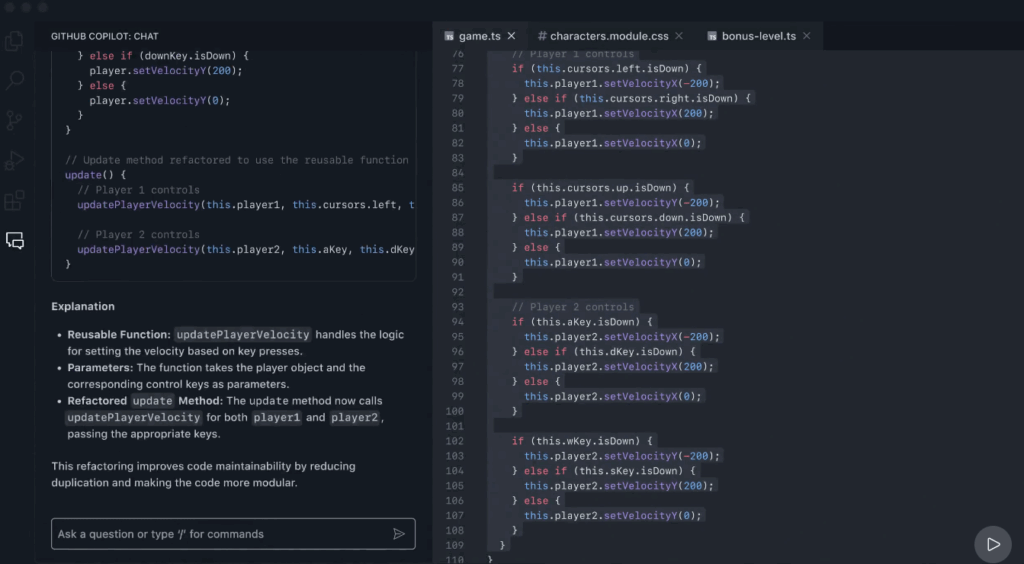Click updatePlayerVelocity code chip after Reusable Function
The height and width of the screenshot is (564, 1024).
point(243,335)
